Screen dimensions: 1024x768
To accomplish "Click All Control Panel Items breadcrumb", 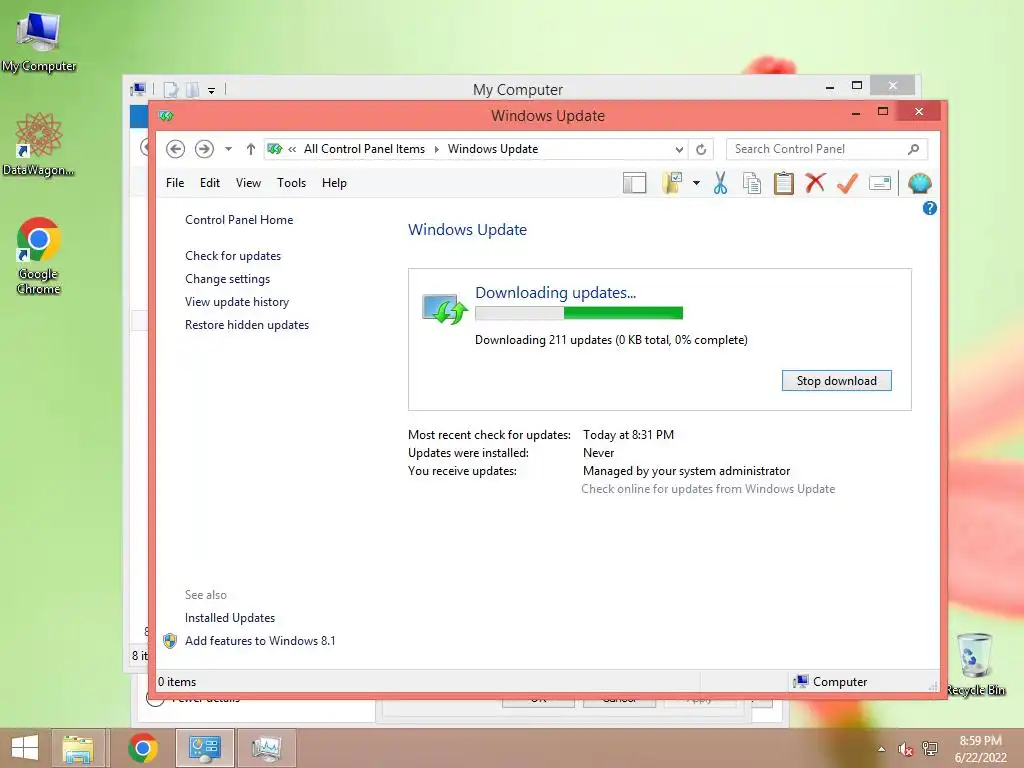I will pyautogui.click(x=364, y=149).
